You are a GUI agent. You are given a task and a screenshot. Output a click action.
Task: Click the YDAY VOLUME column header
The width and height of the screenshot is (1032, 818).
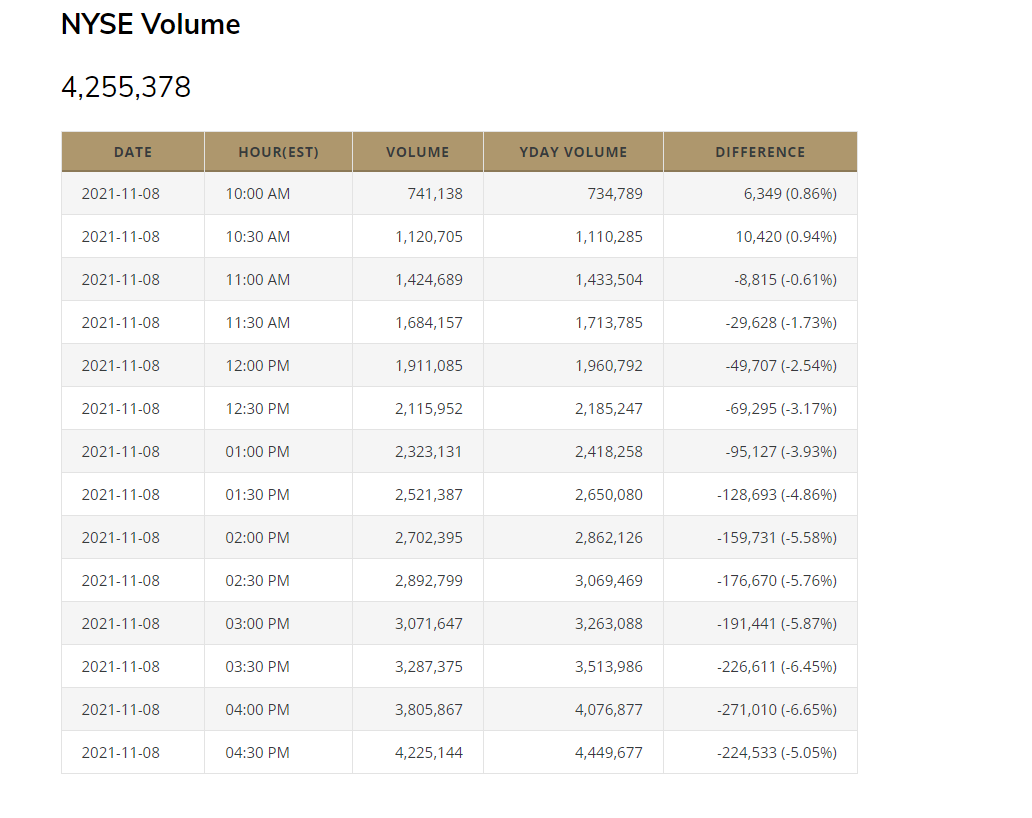tap(573, 152)
